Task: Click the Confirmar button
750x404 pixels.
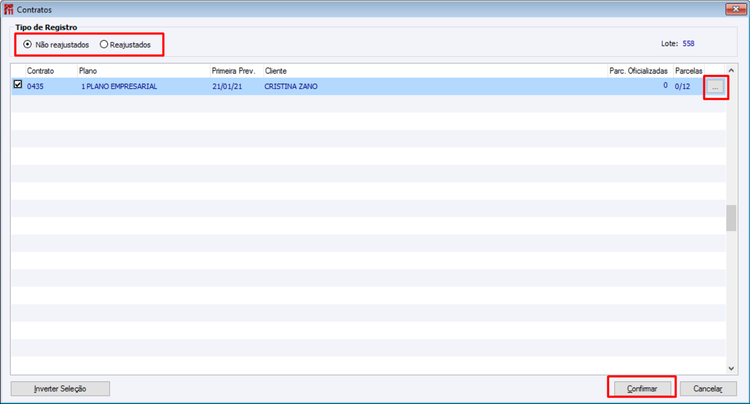Action: click(x=642, y=389)
